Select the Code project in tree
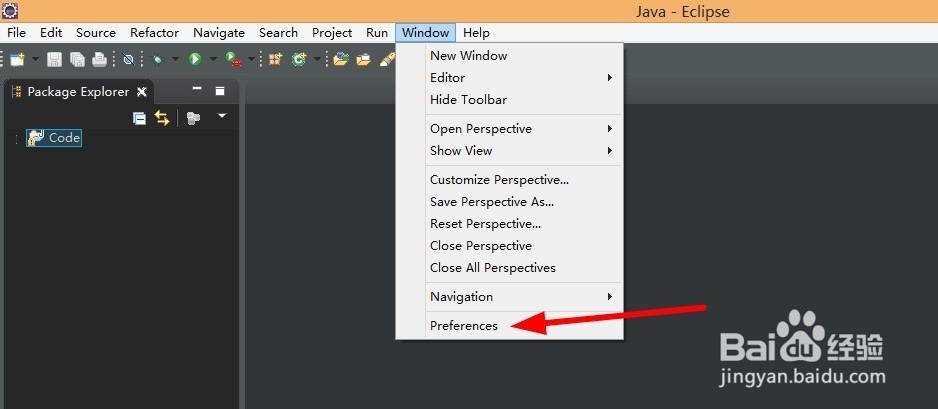The height and width of the screenshot is (409, 938). [54, 138]
